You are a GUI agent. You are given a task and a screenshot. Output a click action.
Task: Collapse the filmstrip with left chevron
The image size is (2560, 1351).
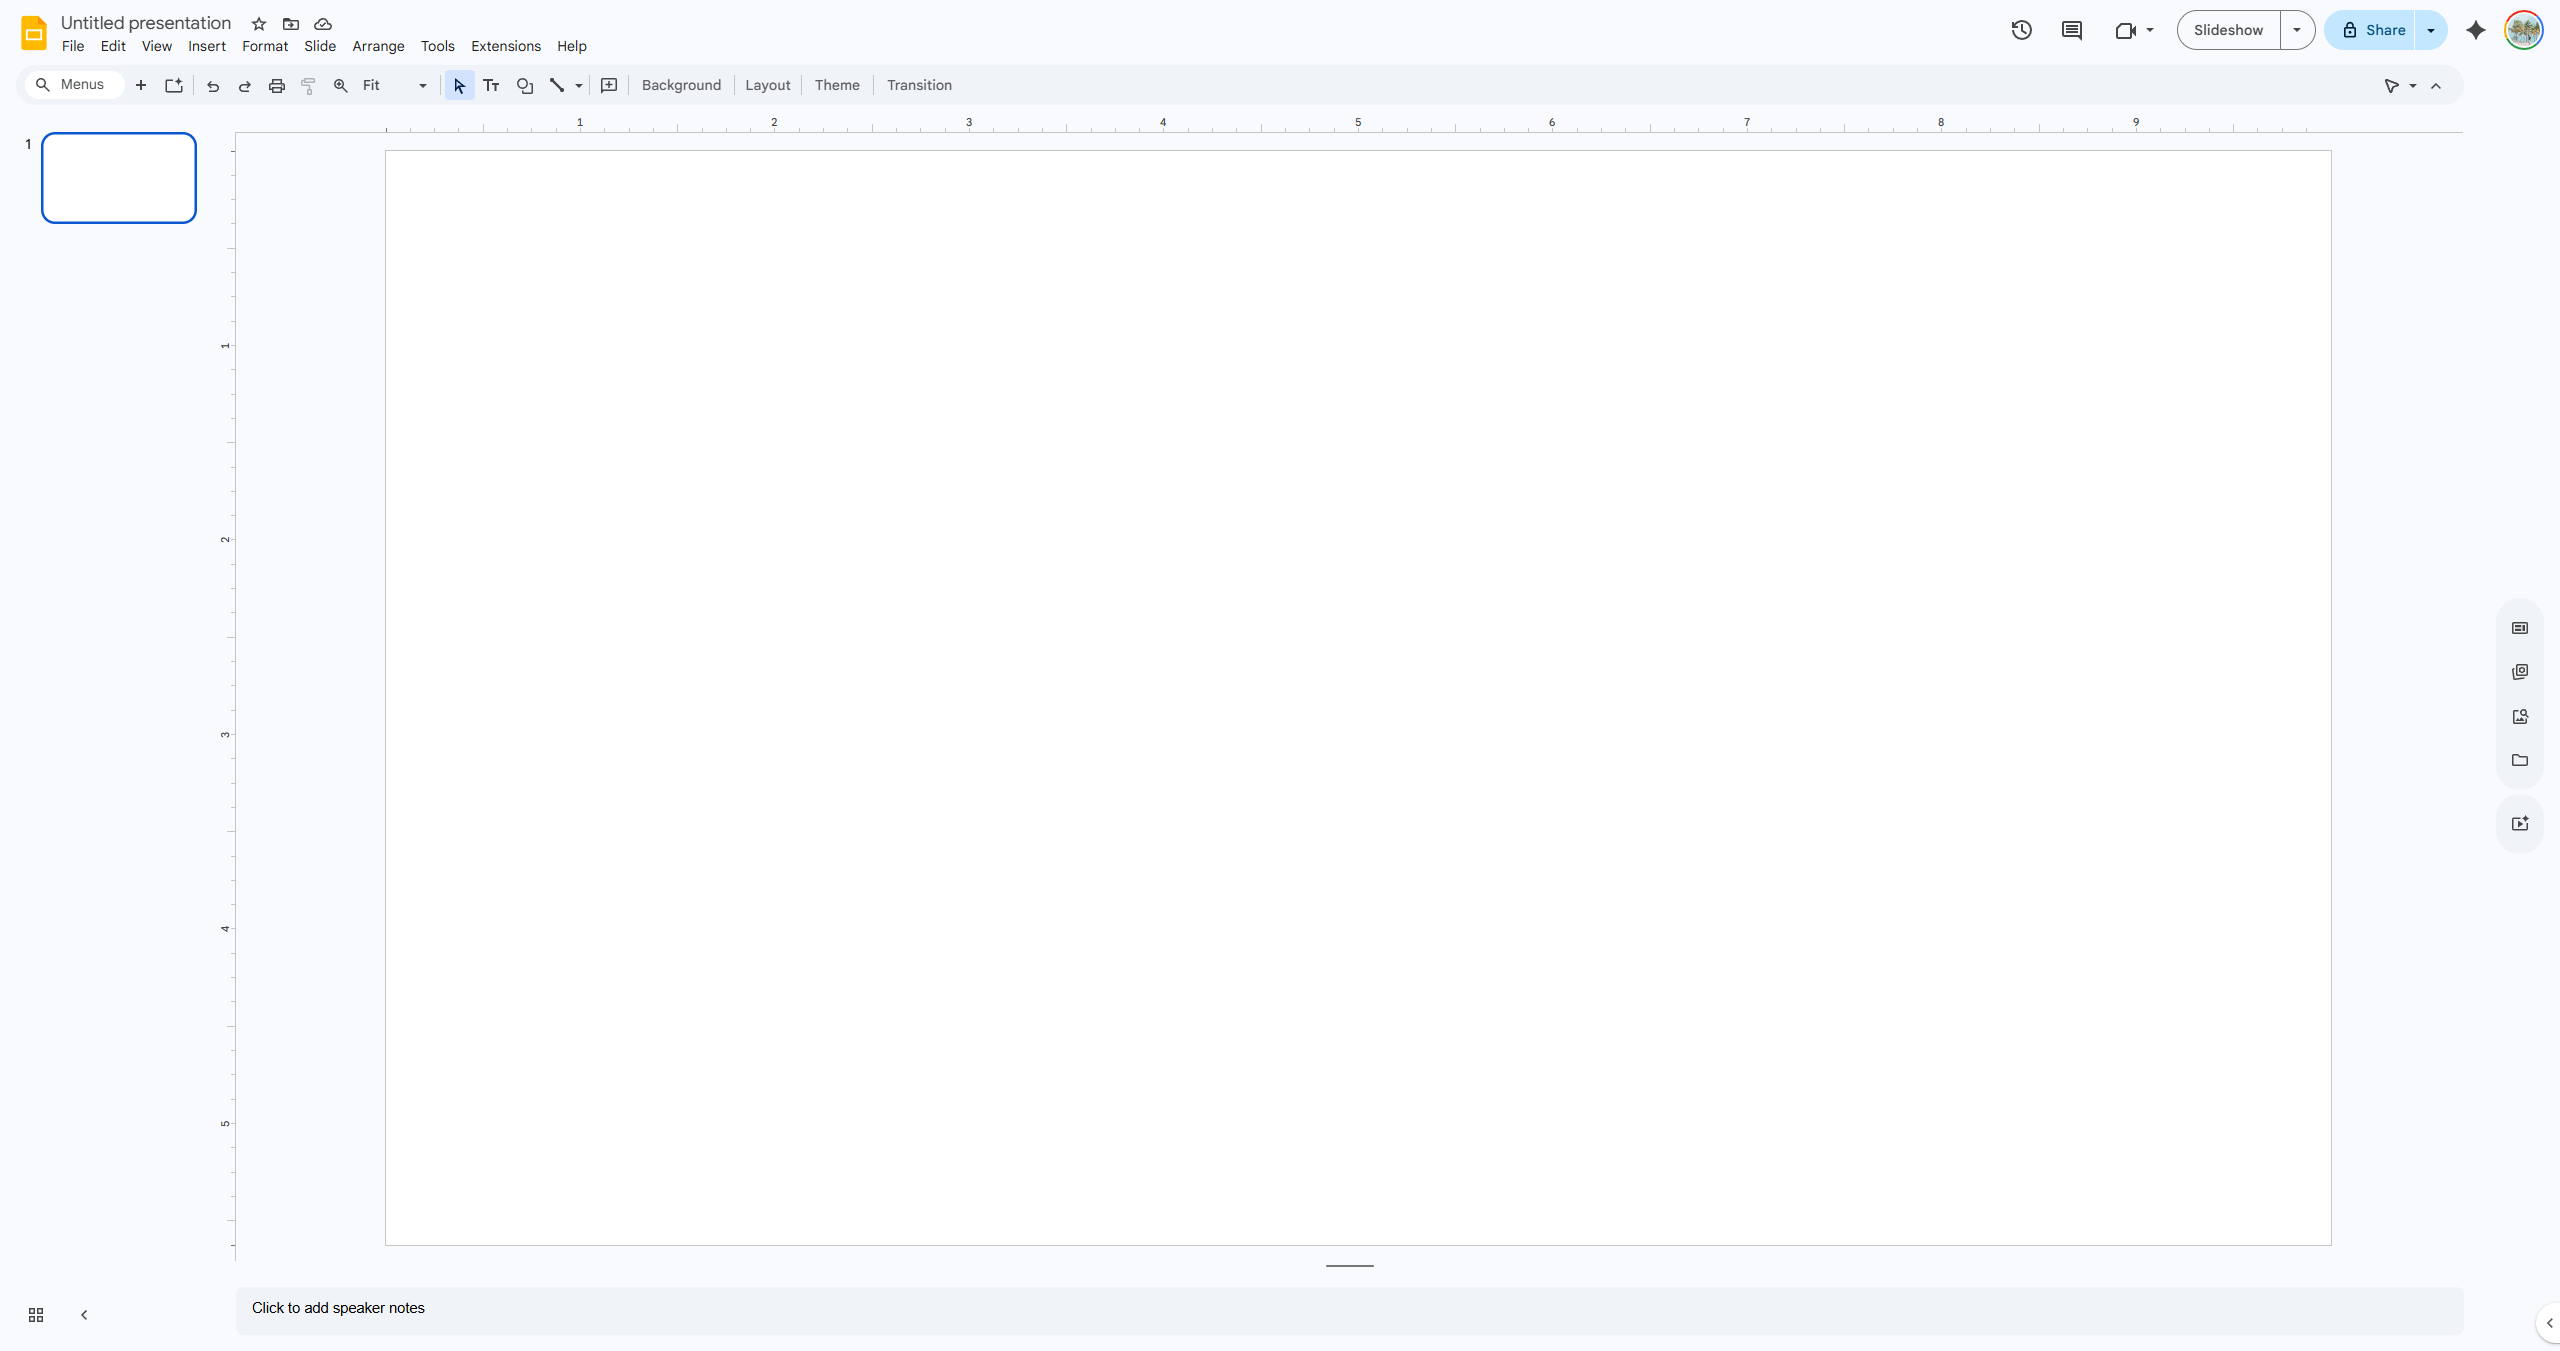pos(84,1315)
